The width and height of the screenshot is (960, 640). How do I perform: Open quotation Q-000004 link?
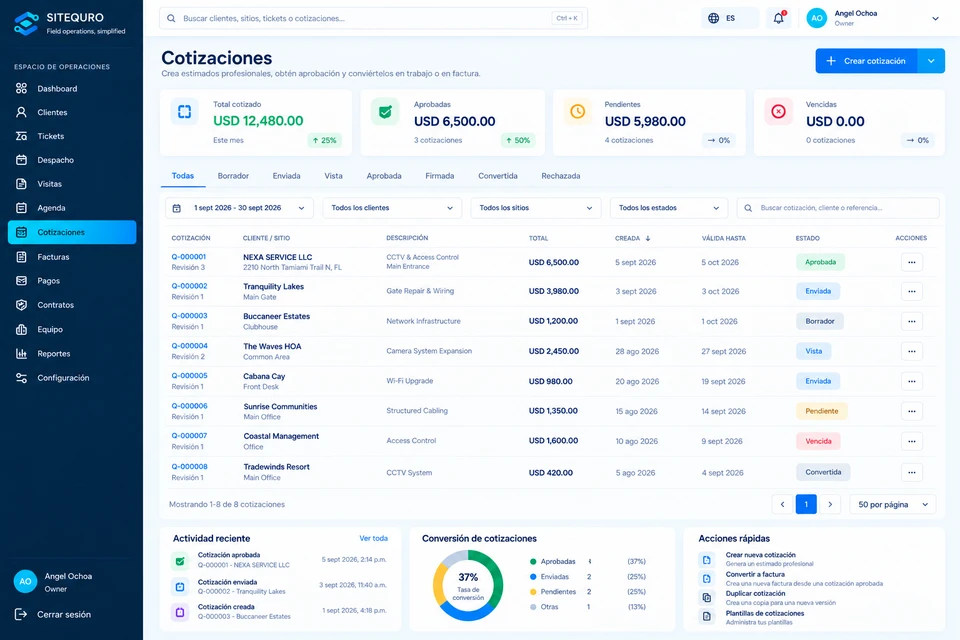point(189,345)
